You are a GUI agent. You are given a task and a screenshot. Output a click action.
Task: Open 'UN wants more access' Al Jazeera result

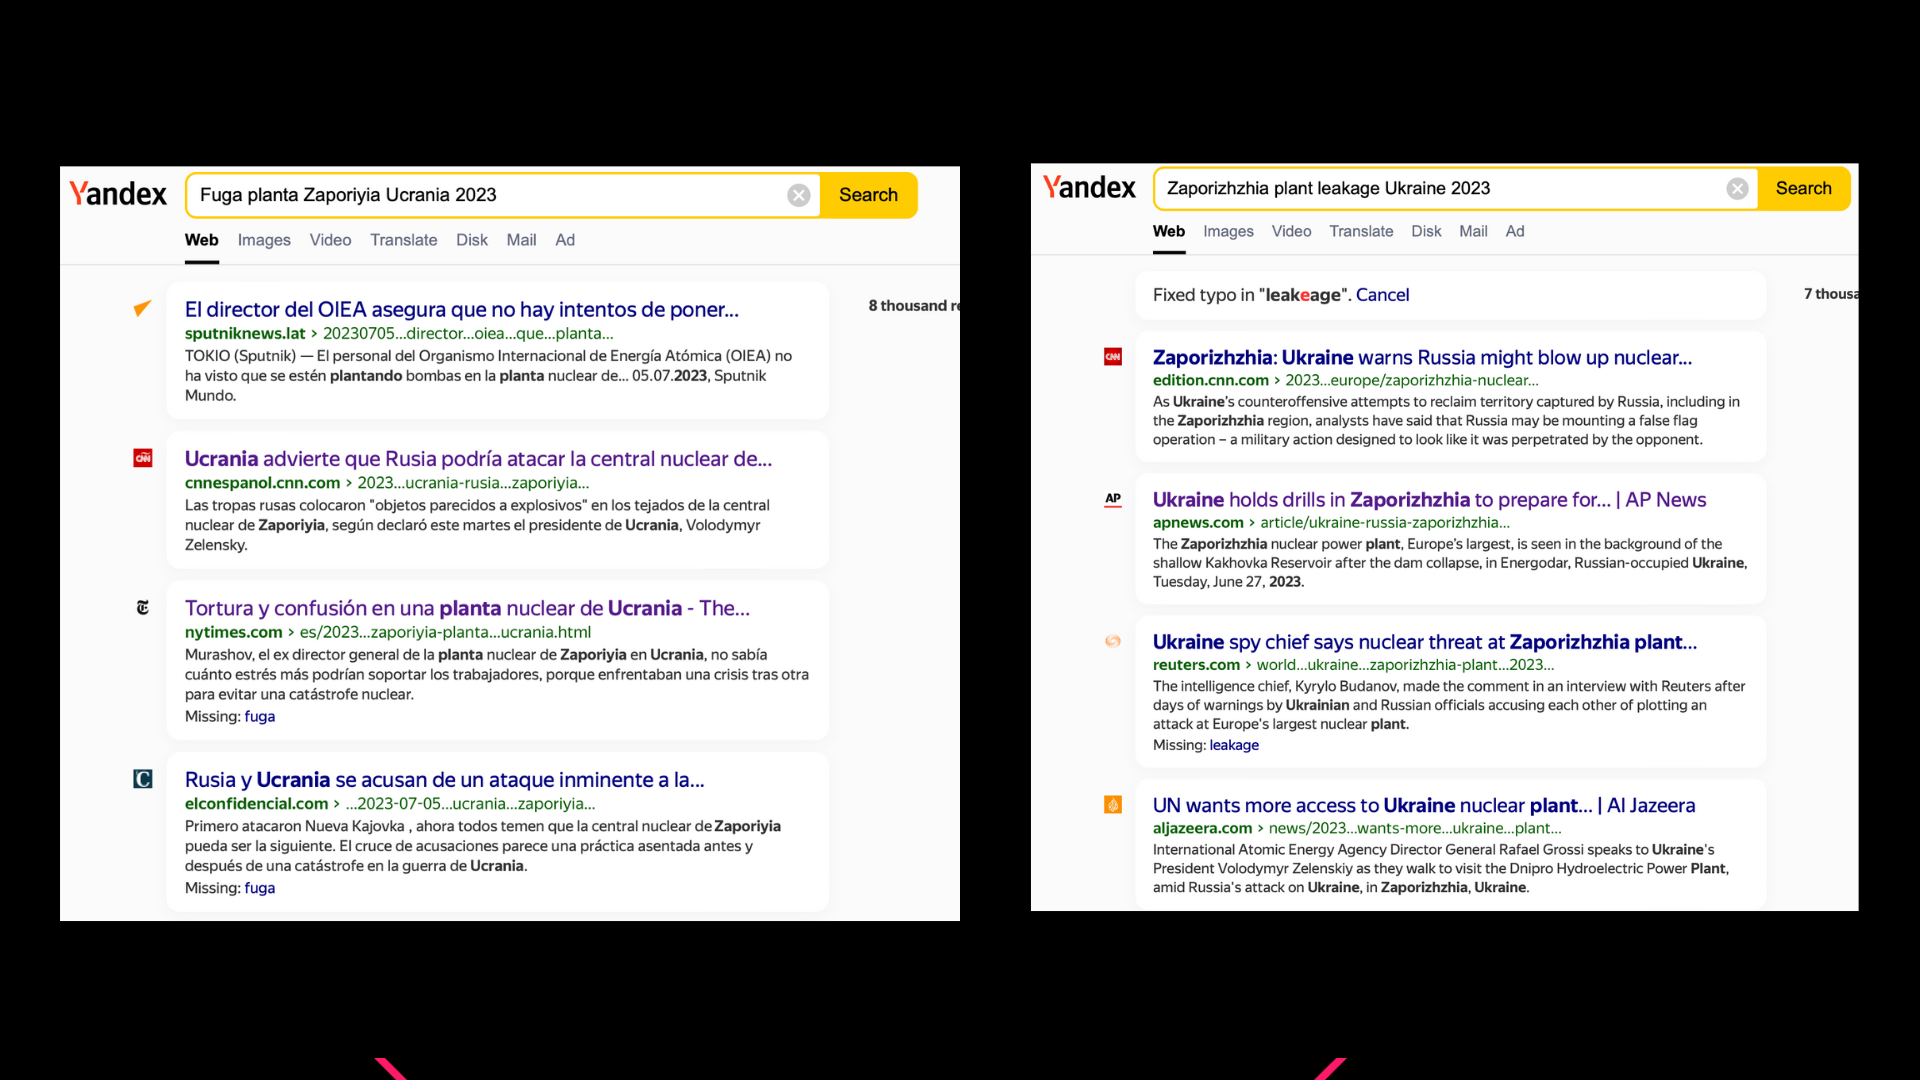(1424, 805)
